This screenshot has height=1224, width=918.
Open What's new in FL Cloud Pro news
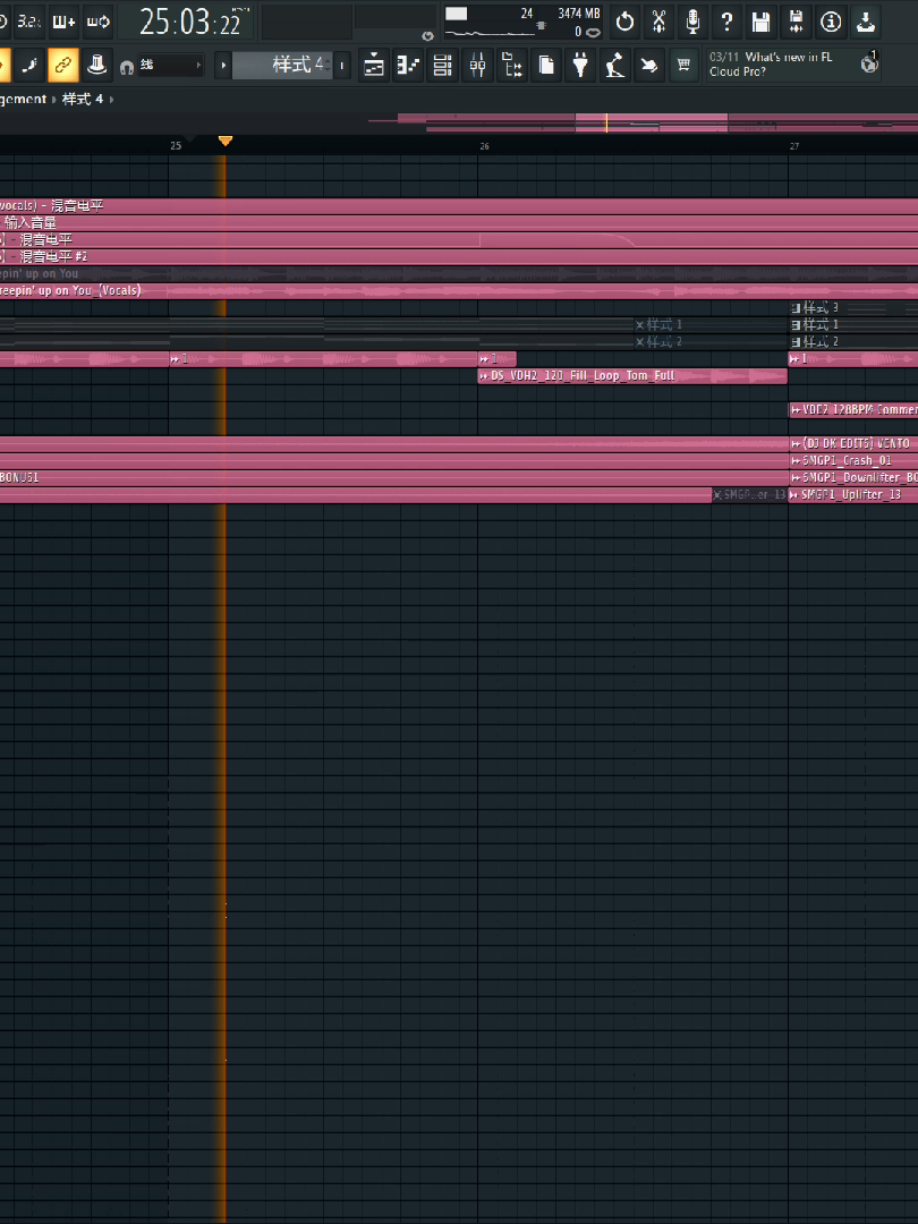click(x=781, y=65)
